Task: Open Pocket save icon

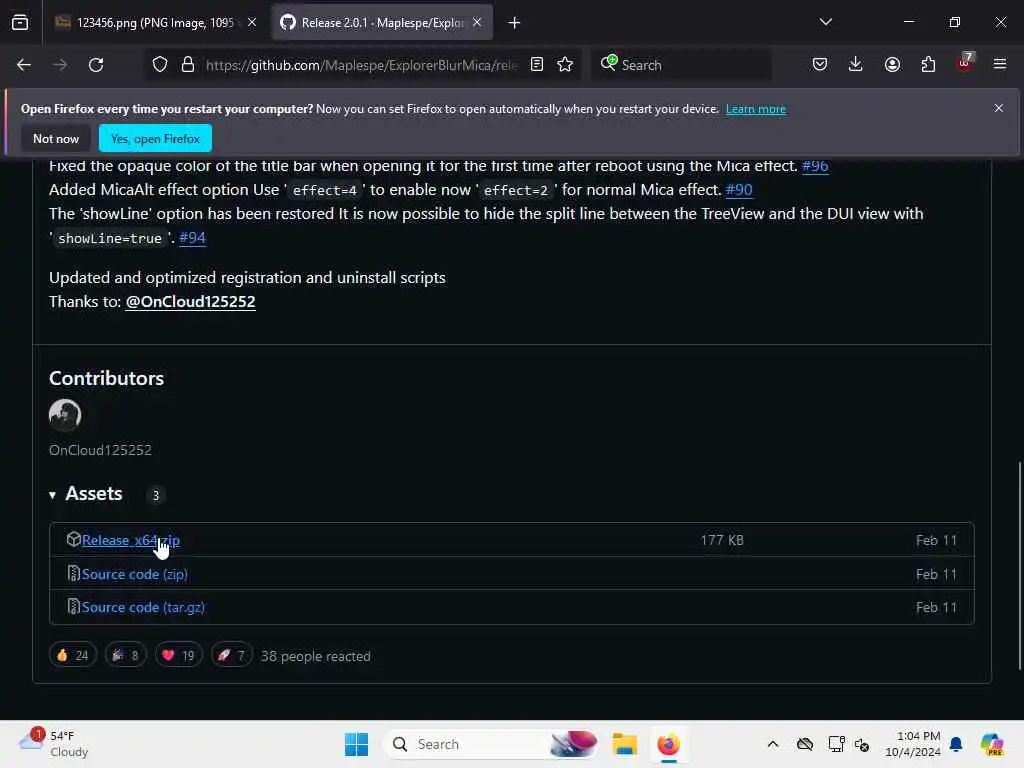Action: pos(820,65)
